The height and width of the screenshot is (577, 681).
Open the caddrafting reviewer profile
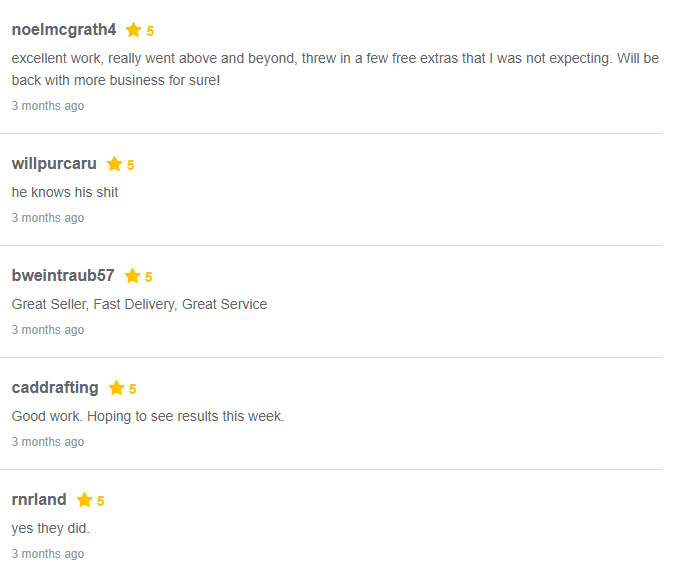point(55,388)
